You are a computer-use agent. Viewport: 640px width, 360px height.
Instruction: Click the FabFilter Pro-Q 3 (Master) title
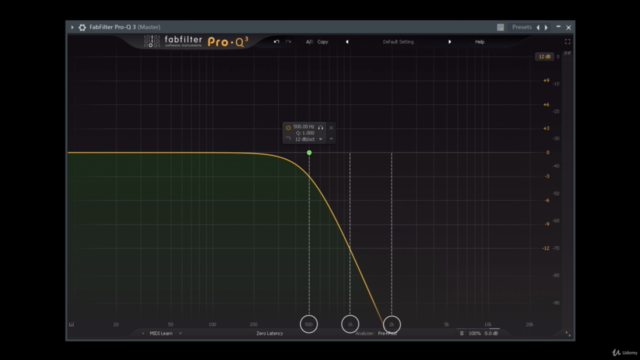click(x=125, y=27)
